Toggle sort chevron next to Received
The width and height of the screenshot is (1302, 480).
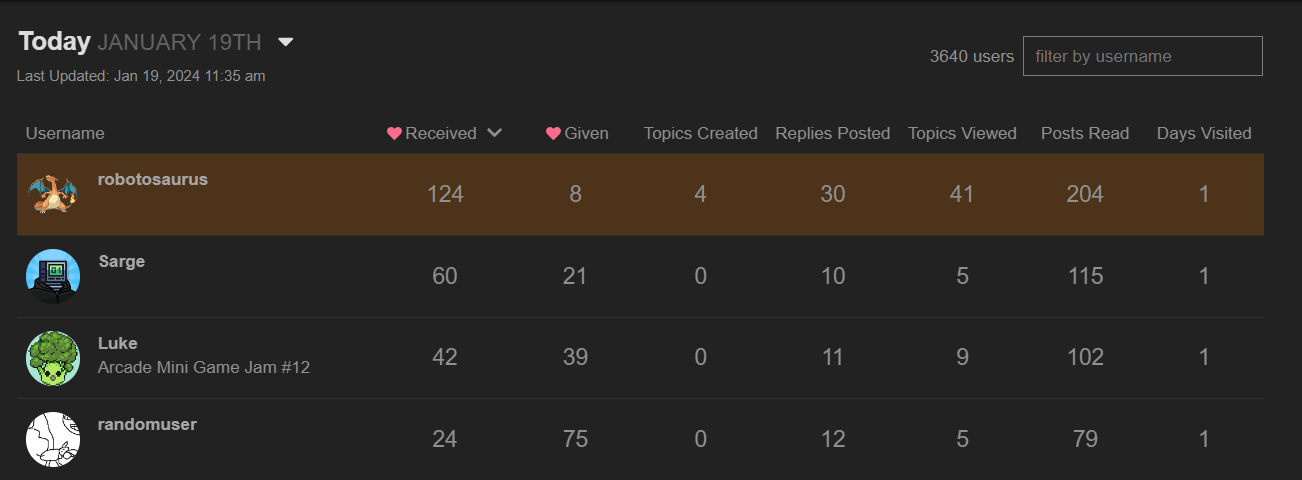coord(494,134)
